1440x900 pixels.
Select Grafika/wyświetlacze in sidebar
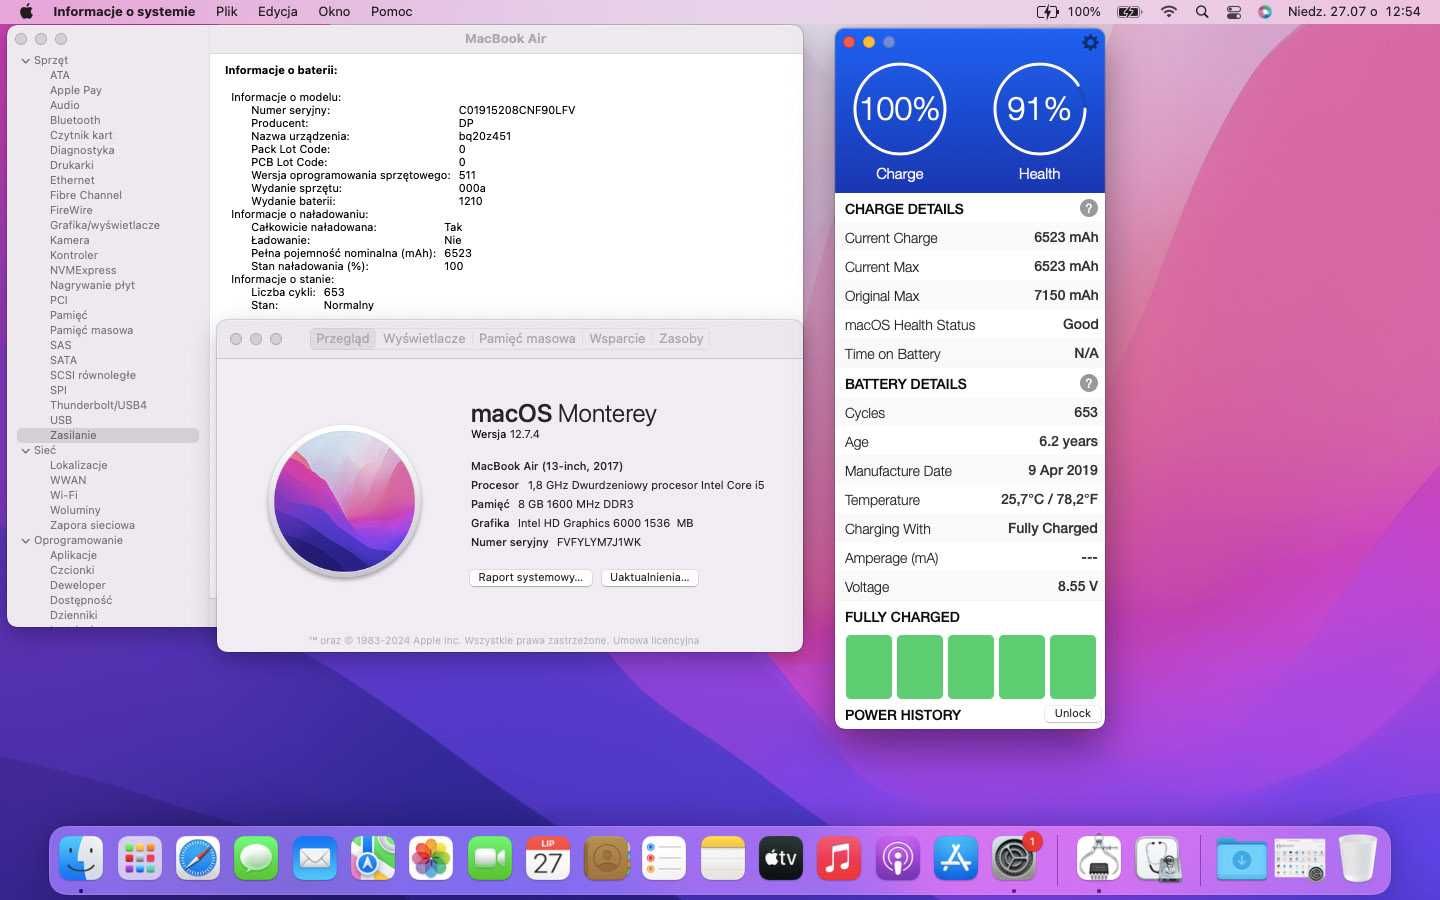pos(105,225)
